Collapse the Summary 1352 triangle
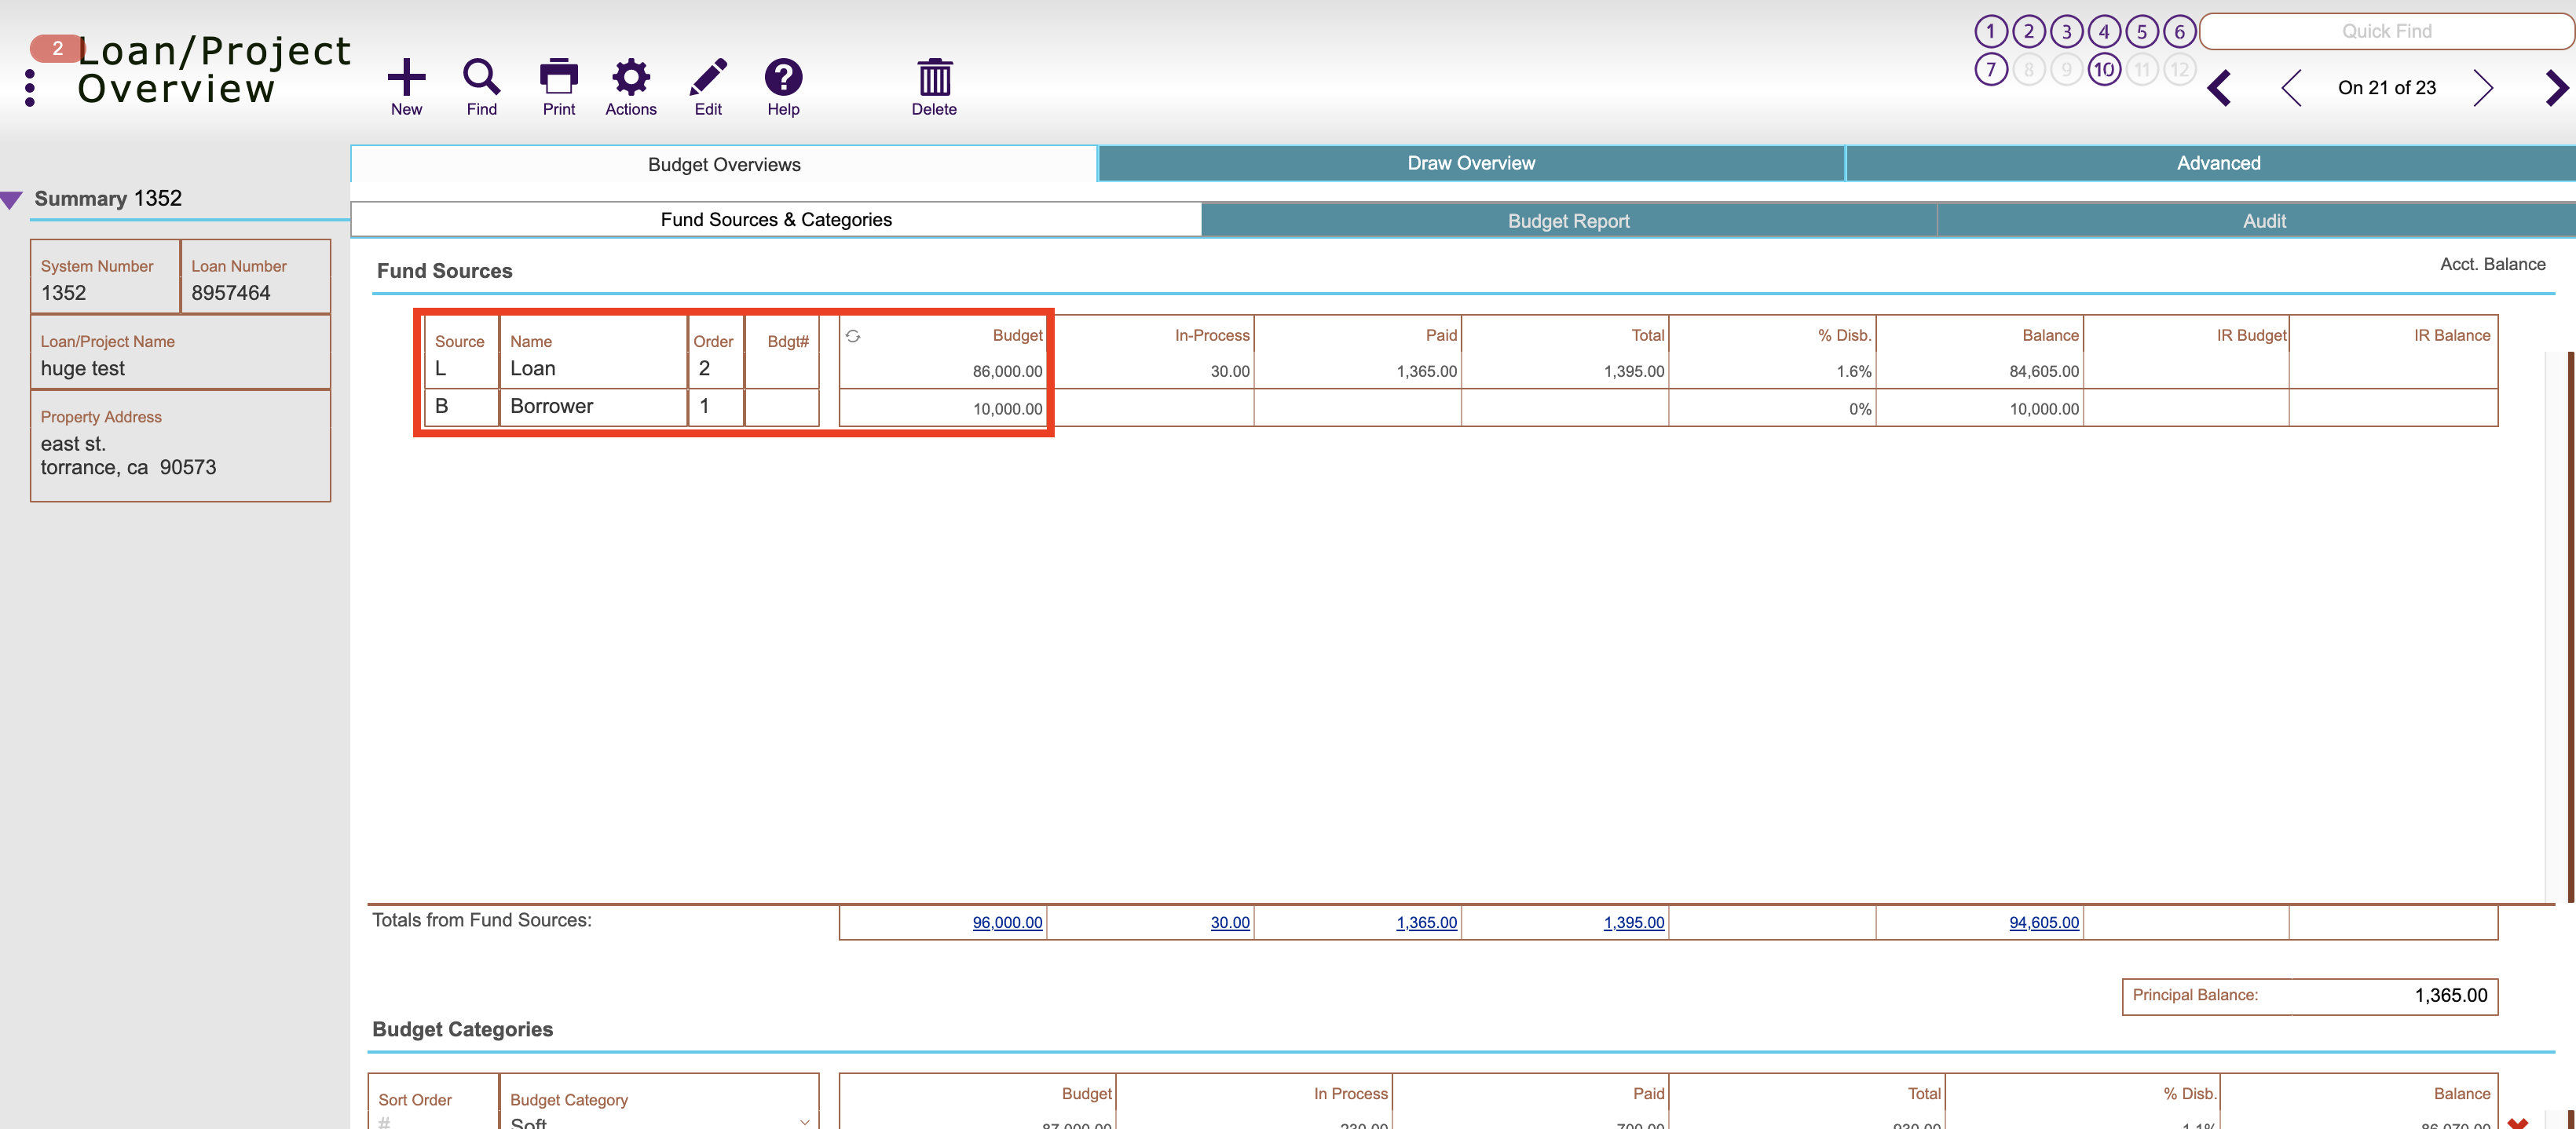This screenshot has width=2576, height=1129. (x=11, y=200)
